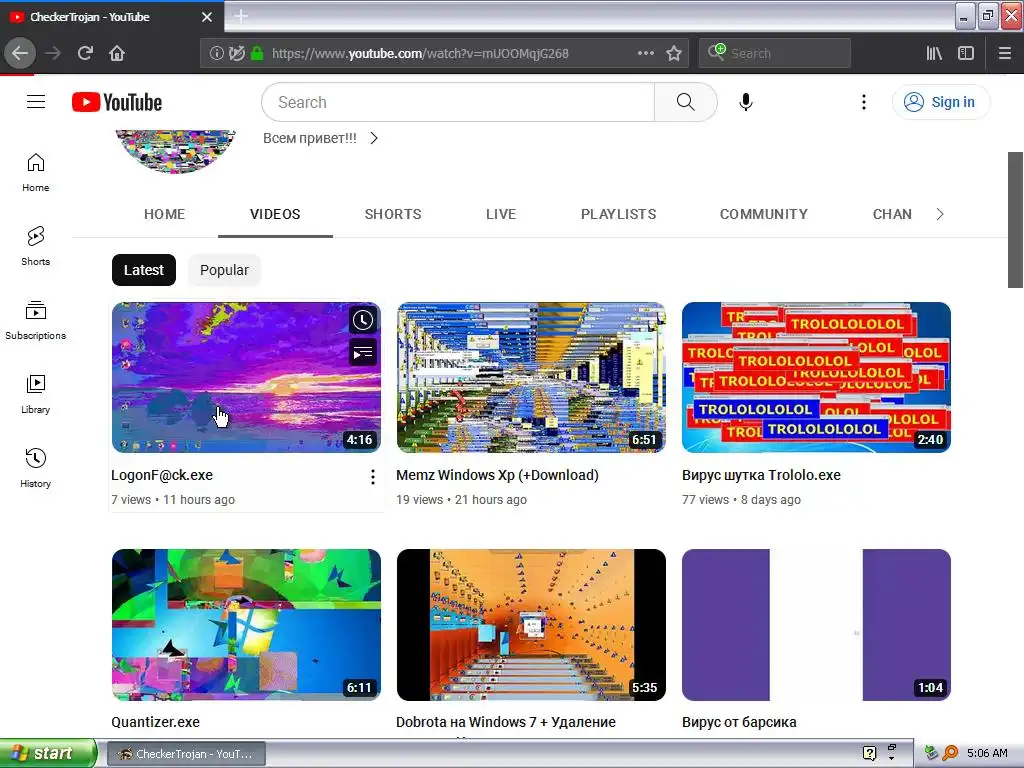This screenshot has width=1024, height=768.
Task: Click the channel avatar image
Action: pos(175,152)
